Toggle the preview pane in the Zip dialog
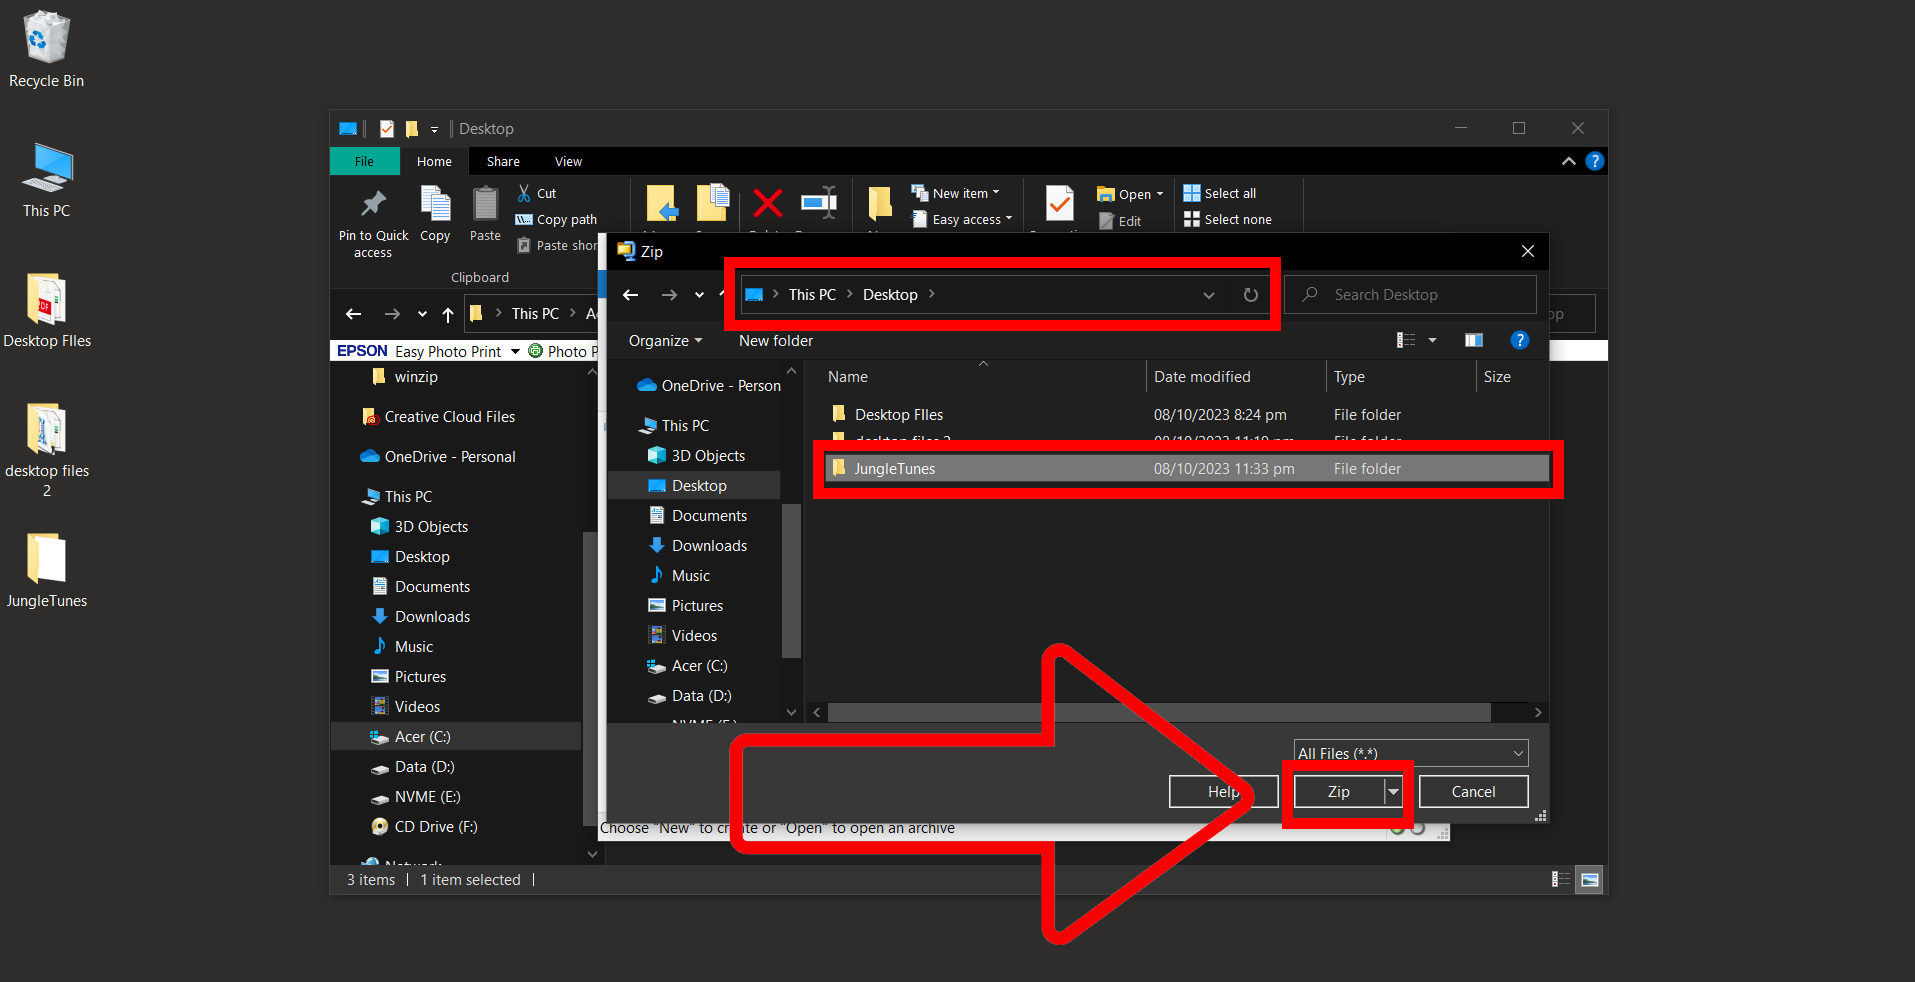 1473,340
